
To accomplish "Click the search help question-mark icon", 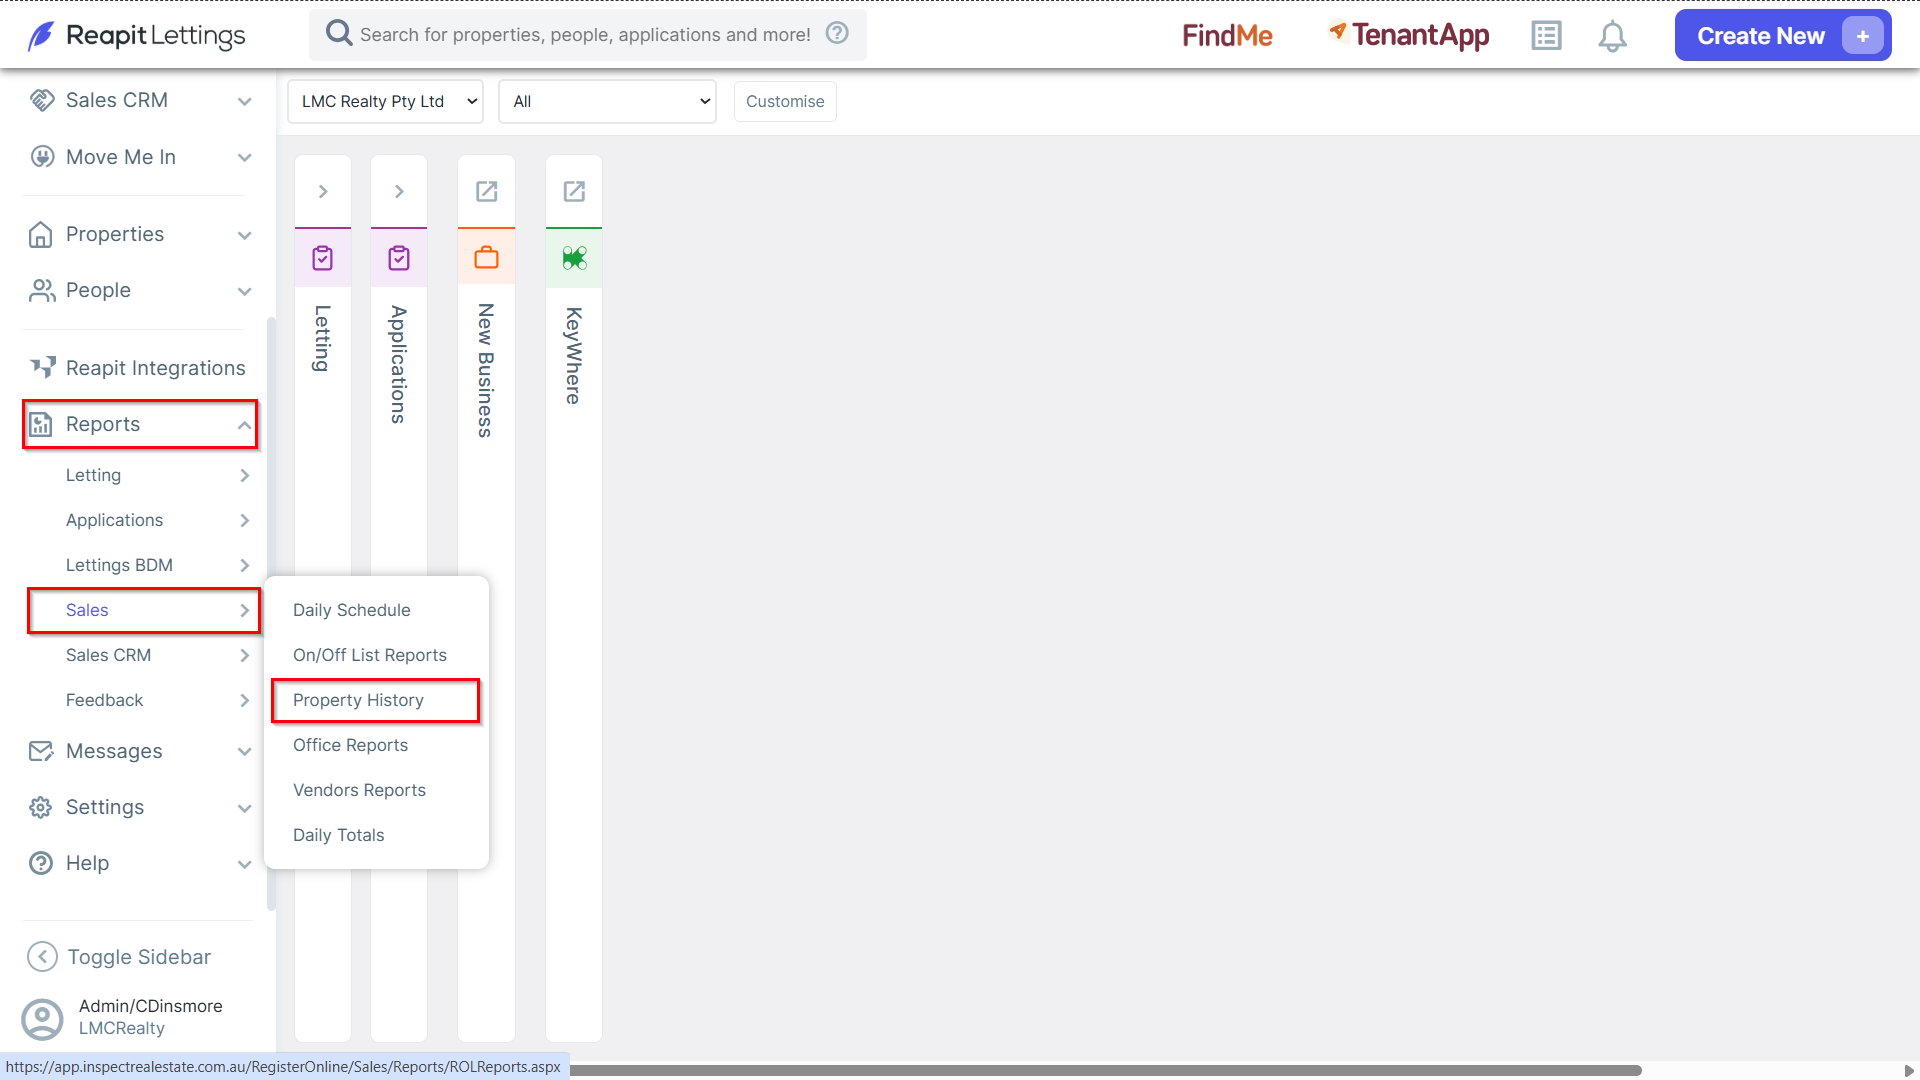I will (x=837, y=33).
